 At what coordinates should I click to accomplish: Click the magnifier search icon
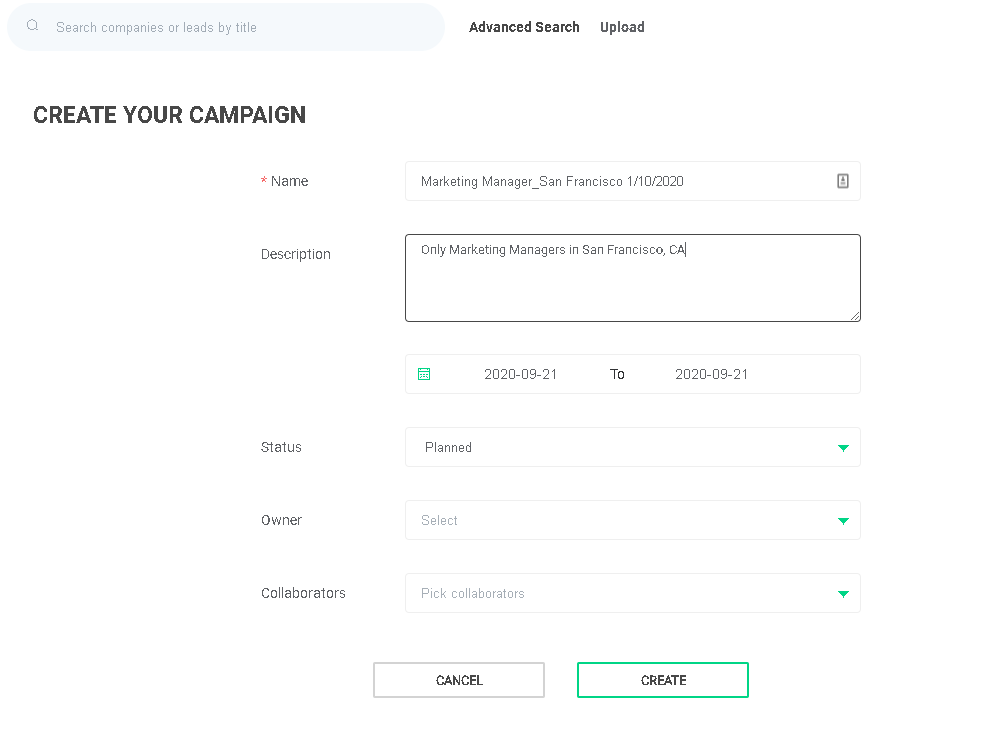point(33,26)
